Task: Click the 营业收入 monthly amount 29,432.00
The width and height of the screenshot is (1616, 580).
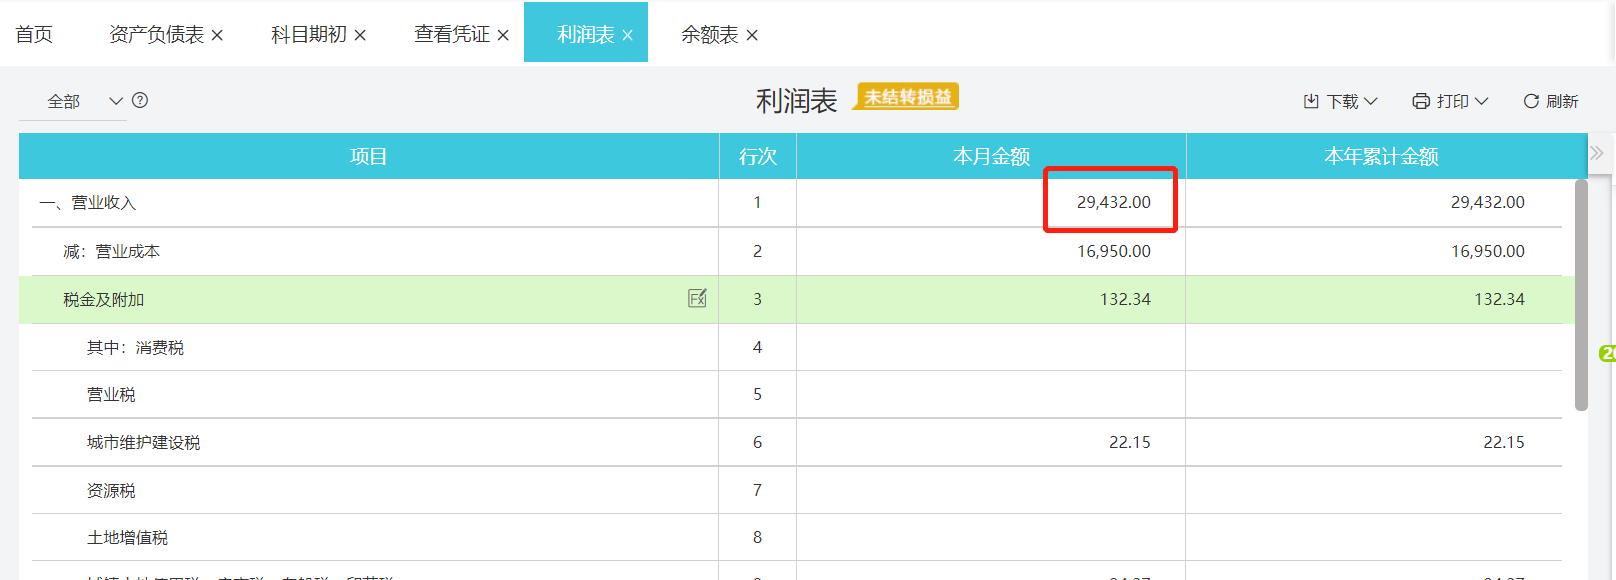Action: [x=1113, y=202]
